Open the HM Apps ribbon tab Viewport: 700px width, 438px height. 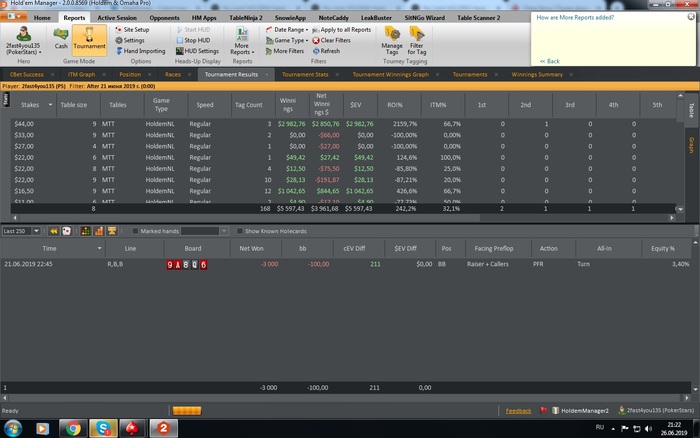204,18
